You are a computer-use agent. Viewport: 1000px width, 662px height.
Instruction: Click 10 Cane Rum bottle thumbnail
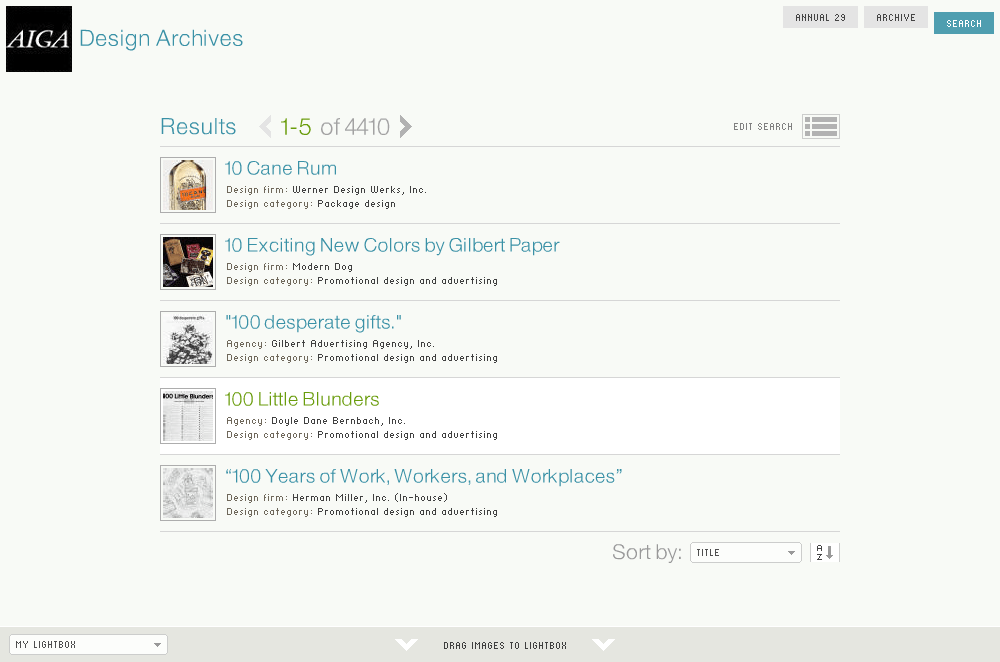188,185
